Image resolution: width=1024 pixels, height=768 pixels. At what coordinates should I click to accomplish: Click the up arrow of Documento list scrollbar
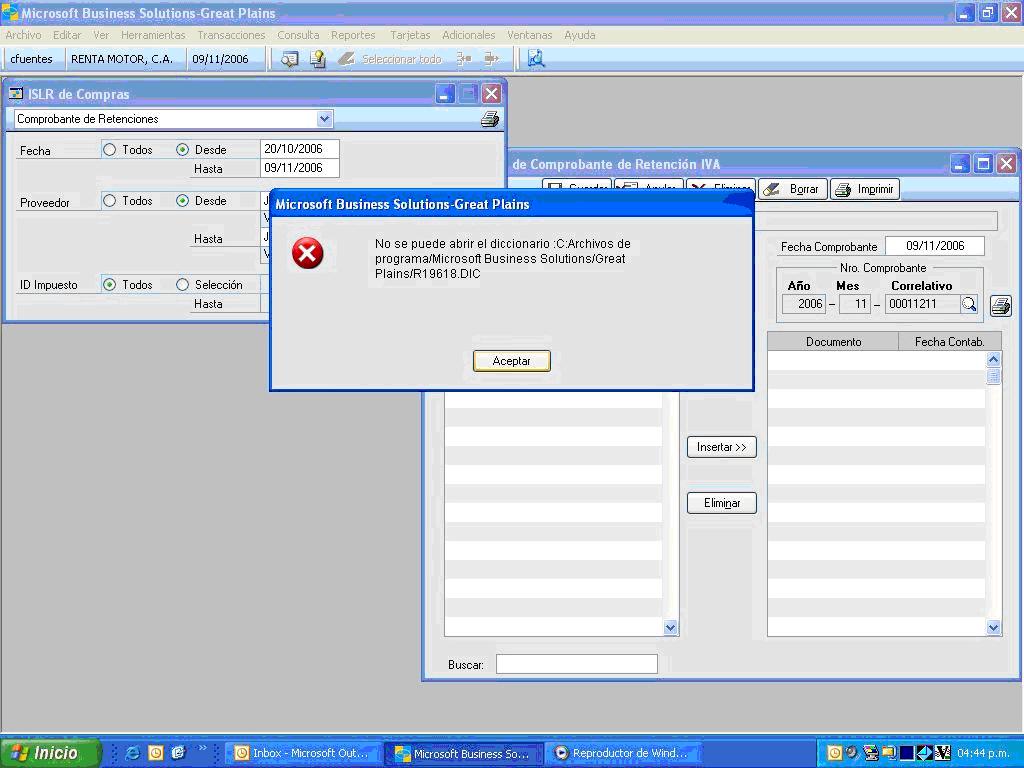pos(993,359)
